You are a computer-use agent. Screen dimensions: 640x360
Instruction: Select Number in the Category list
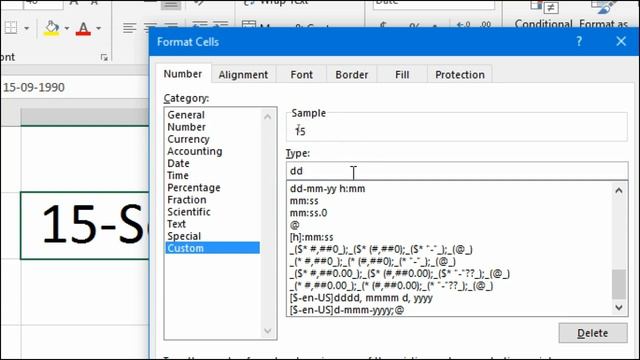pos(213,127)
